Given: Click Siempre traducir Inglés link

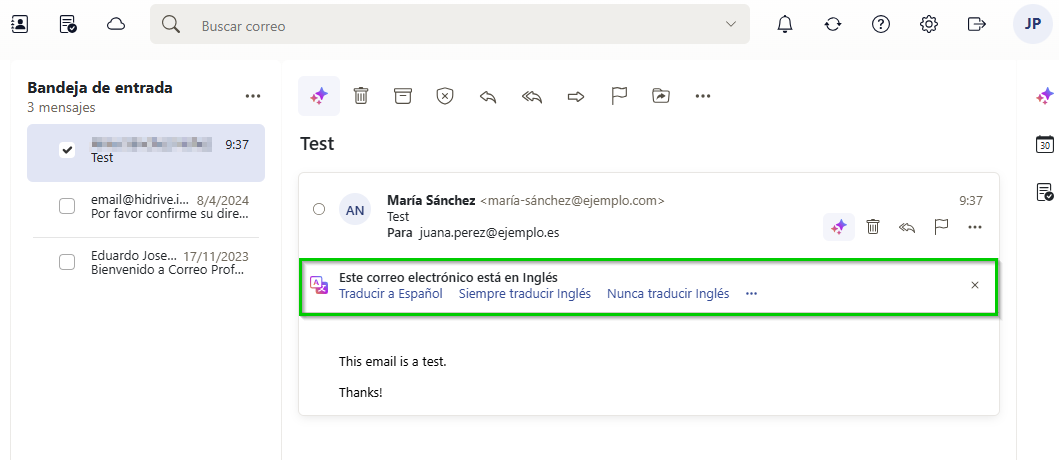Looking at the screenshot, I should click(525, 294).
